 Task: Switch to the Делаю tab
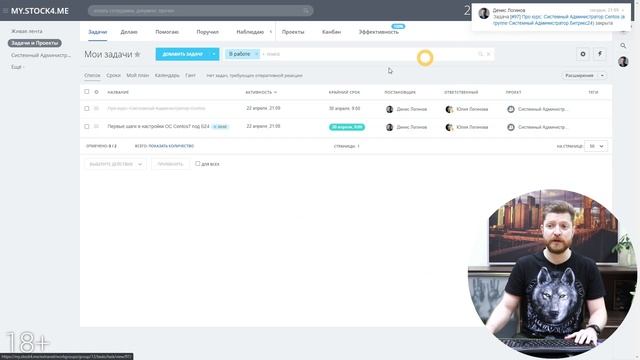pos(129,32)
